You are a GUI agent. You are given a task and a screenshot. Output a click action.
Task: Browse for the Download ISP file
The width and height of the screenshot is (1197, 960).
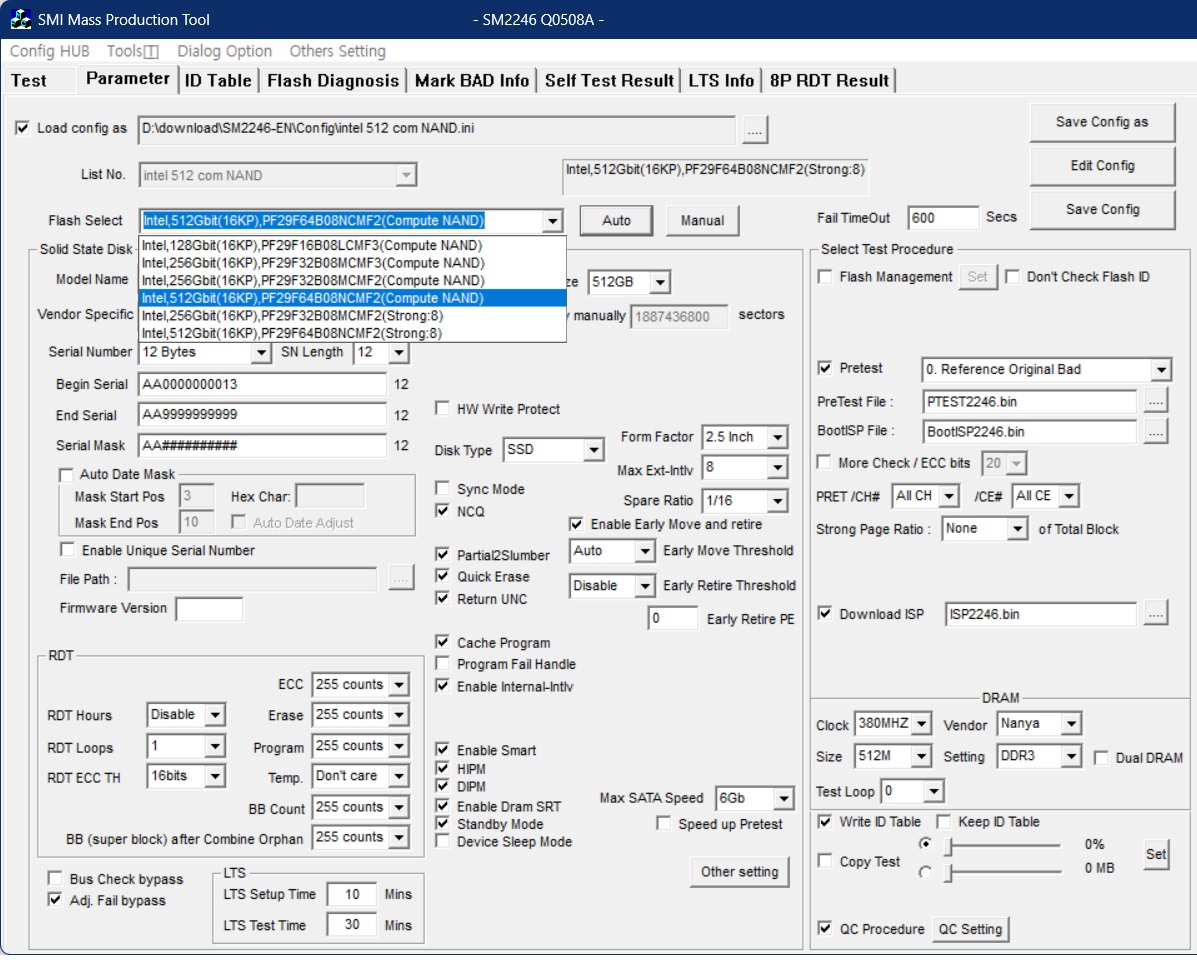[x=1156, y=614]
